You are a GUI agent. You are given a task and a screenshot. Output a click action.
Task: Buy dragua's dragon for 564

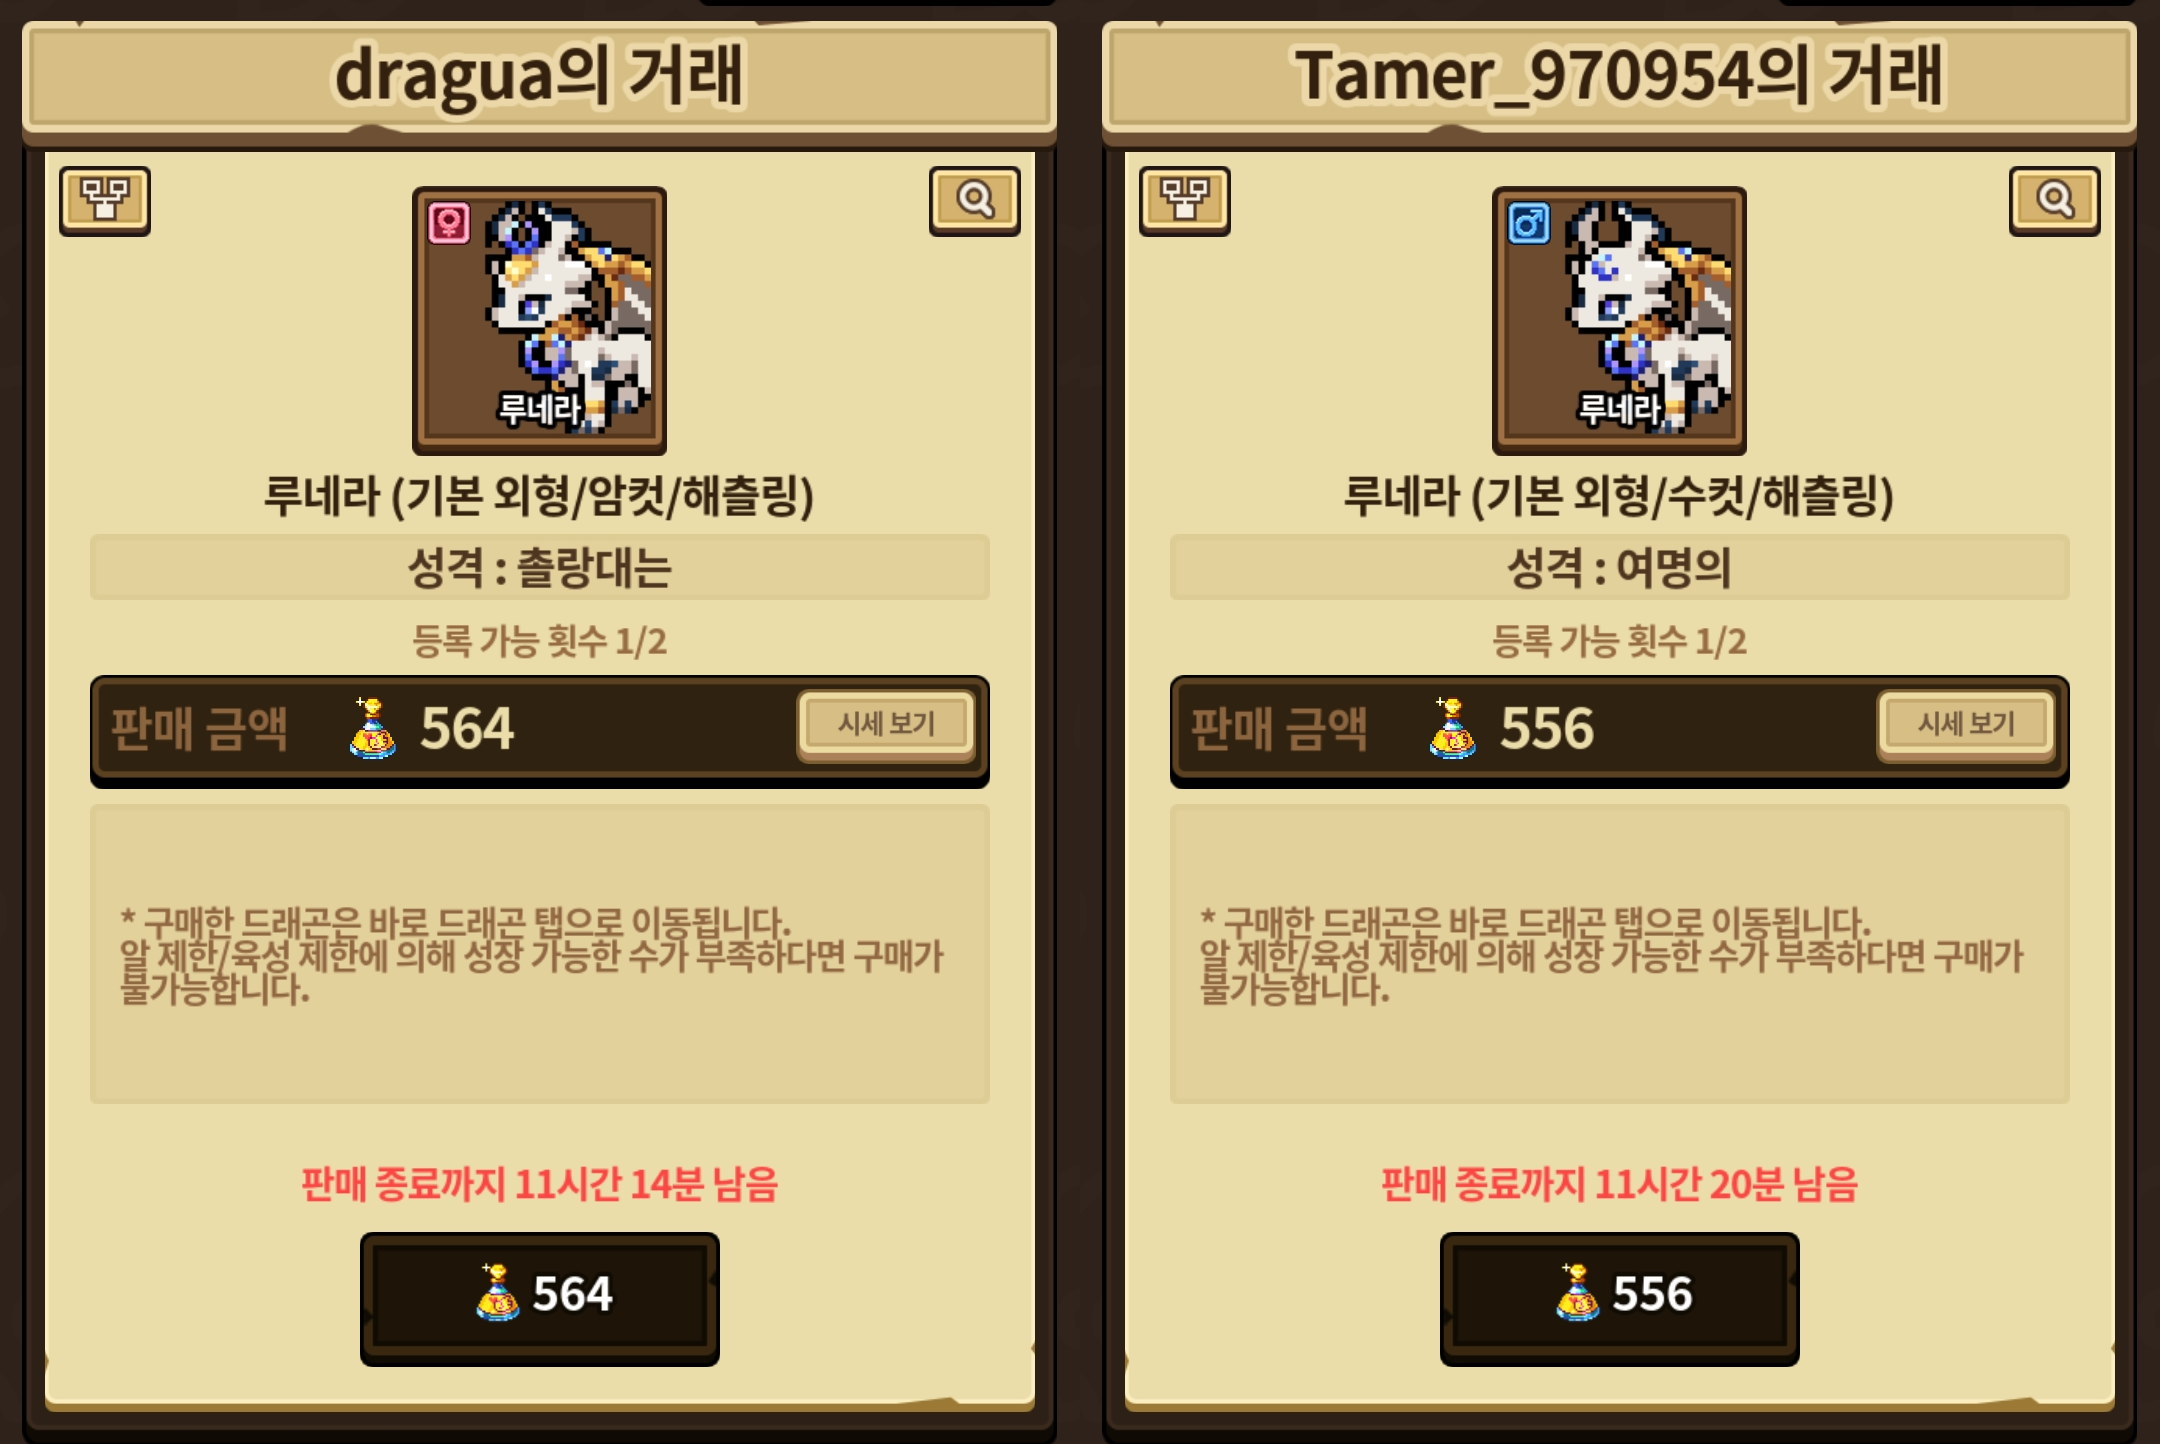pos(540,1298)
